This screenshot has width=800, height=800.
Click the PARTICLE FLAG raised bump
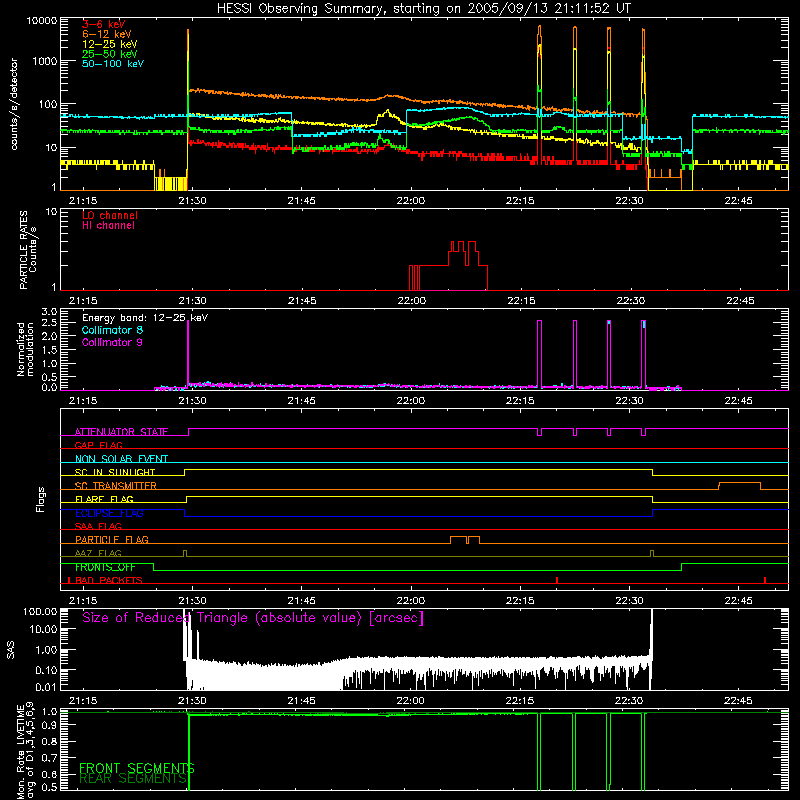465,540
